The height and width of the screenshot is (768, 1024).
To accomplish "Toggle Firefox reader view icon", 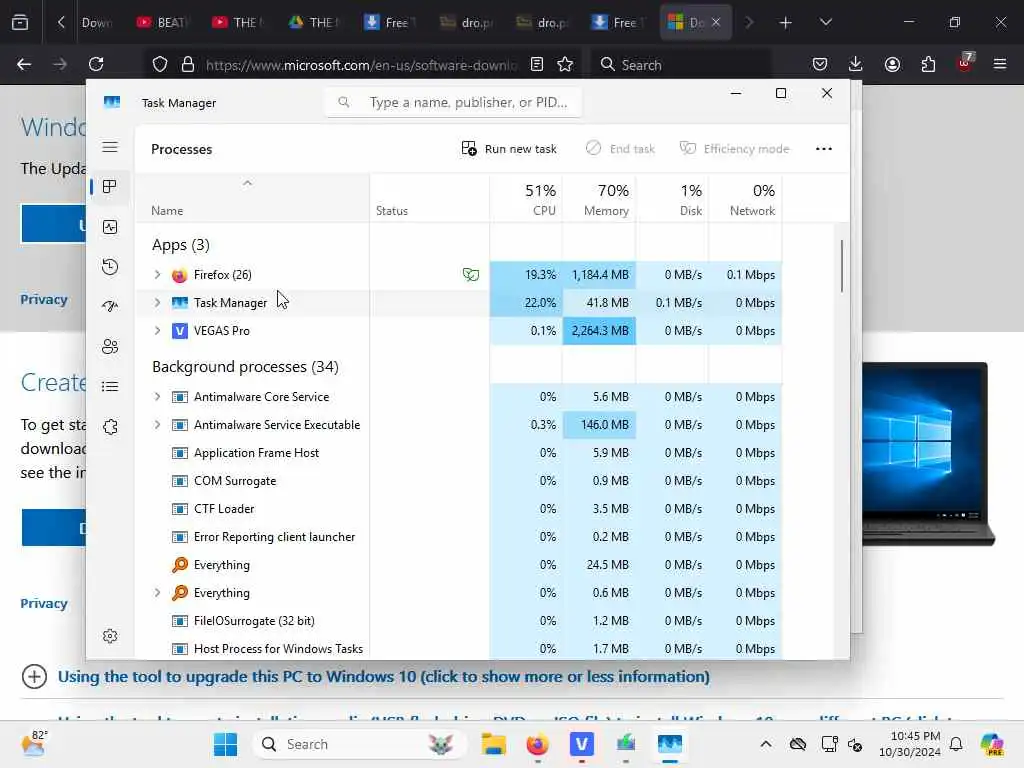I will (x=537, y=64).
